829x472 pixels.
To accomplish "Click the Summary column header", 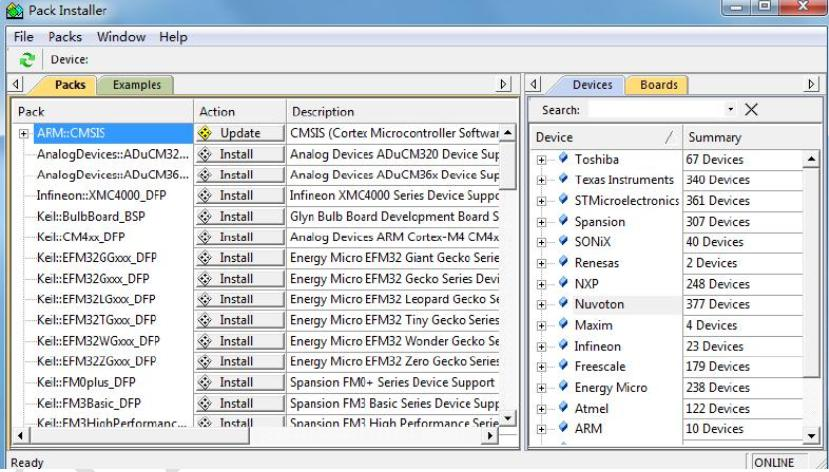I will point(751,137).
